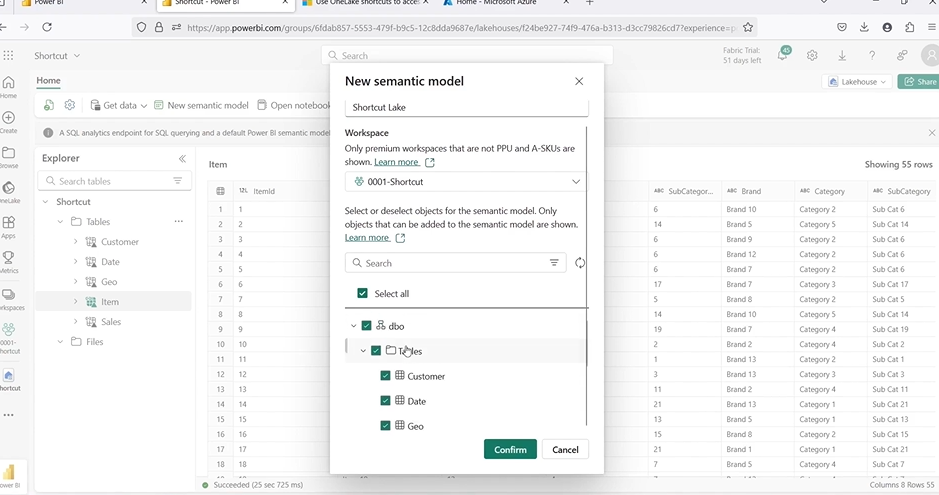Viewport: 939px width, 495px height.
Task: Switch to Use OneLake shortcuts browser tab
Action: pos(365,3)
